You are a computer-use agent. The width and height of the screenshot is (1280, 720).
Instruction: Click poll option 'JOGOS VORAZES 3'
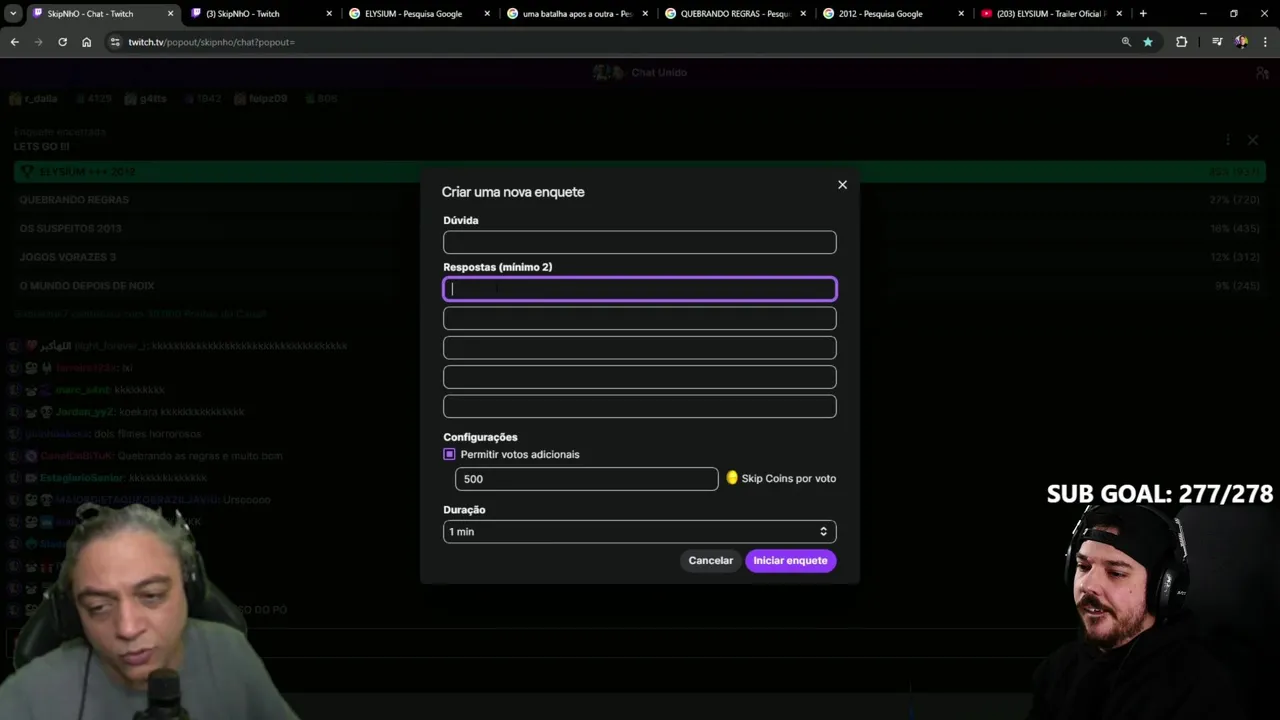click(x=640, y=257)
